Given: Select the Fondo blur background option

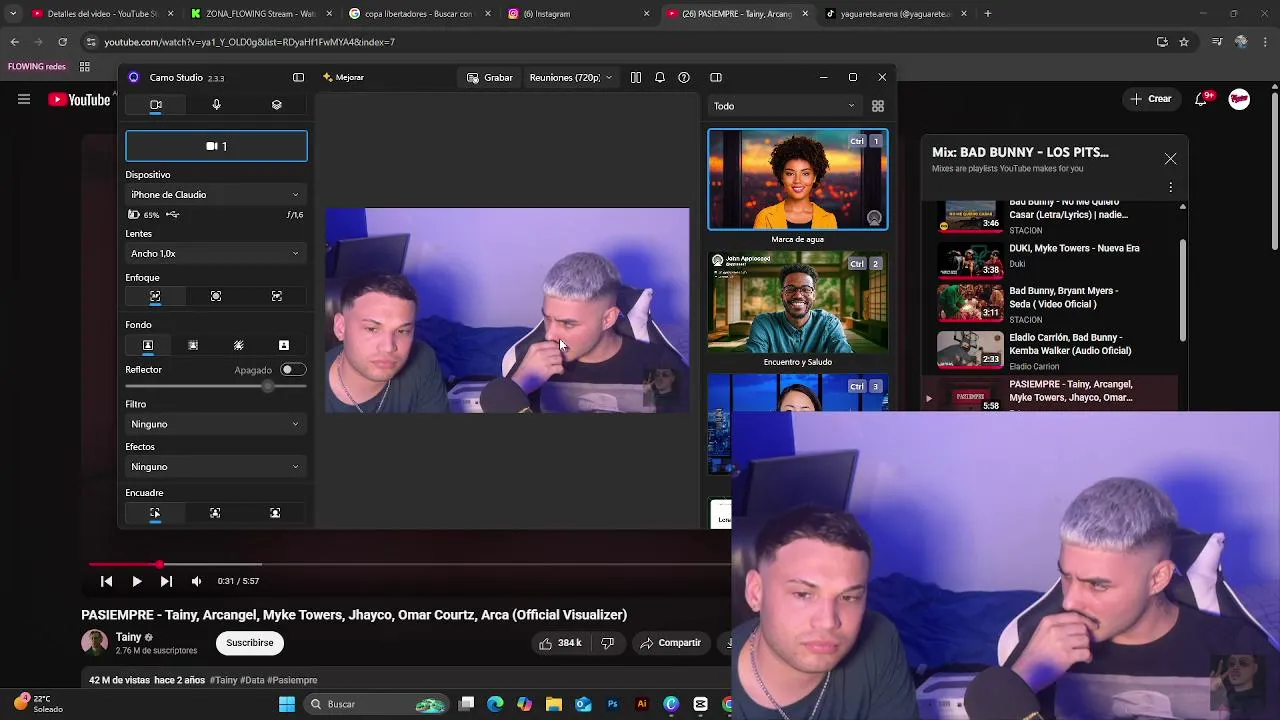Looking at the screenshot, I should click(193, 345).
